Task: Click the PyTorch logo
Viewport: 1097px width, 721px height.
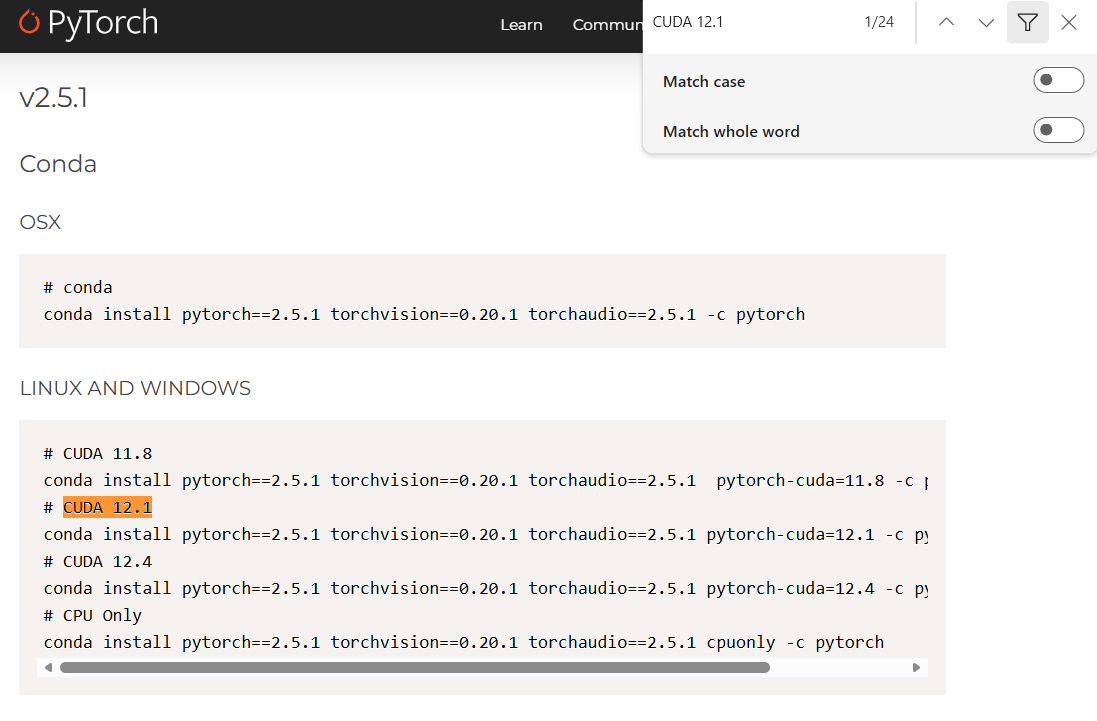Action: click(88, 23)
